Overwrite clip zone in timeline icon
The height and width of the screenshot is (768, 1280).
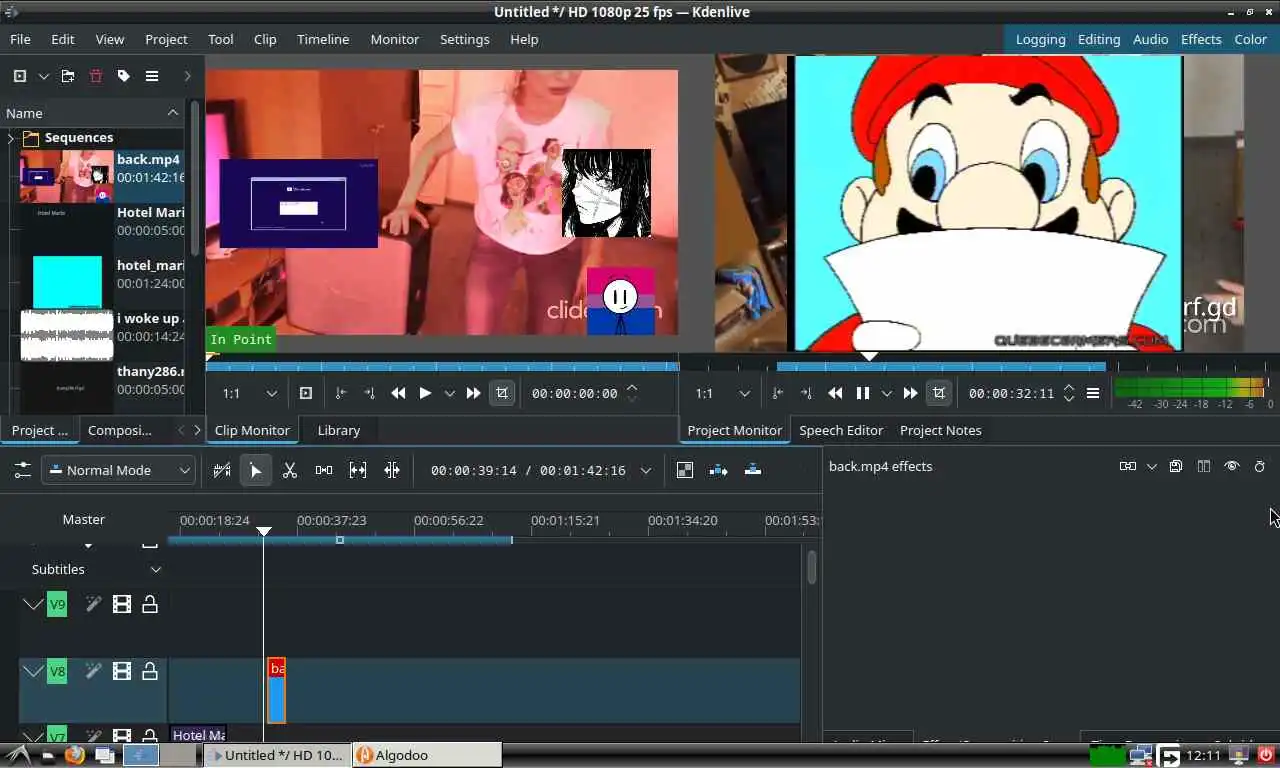(753, 470)
